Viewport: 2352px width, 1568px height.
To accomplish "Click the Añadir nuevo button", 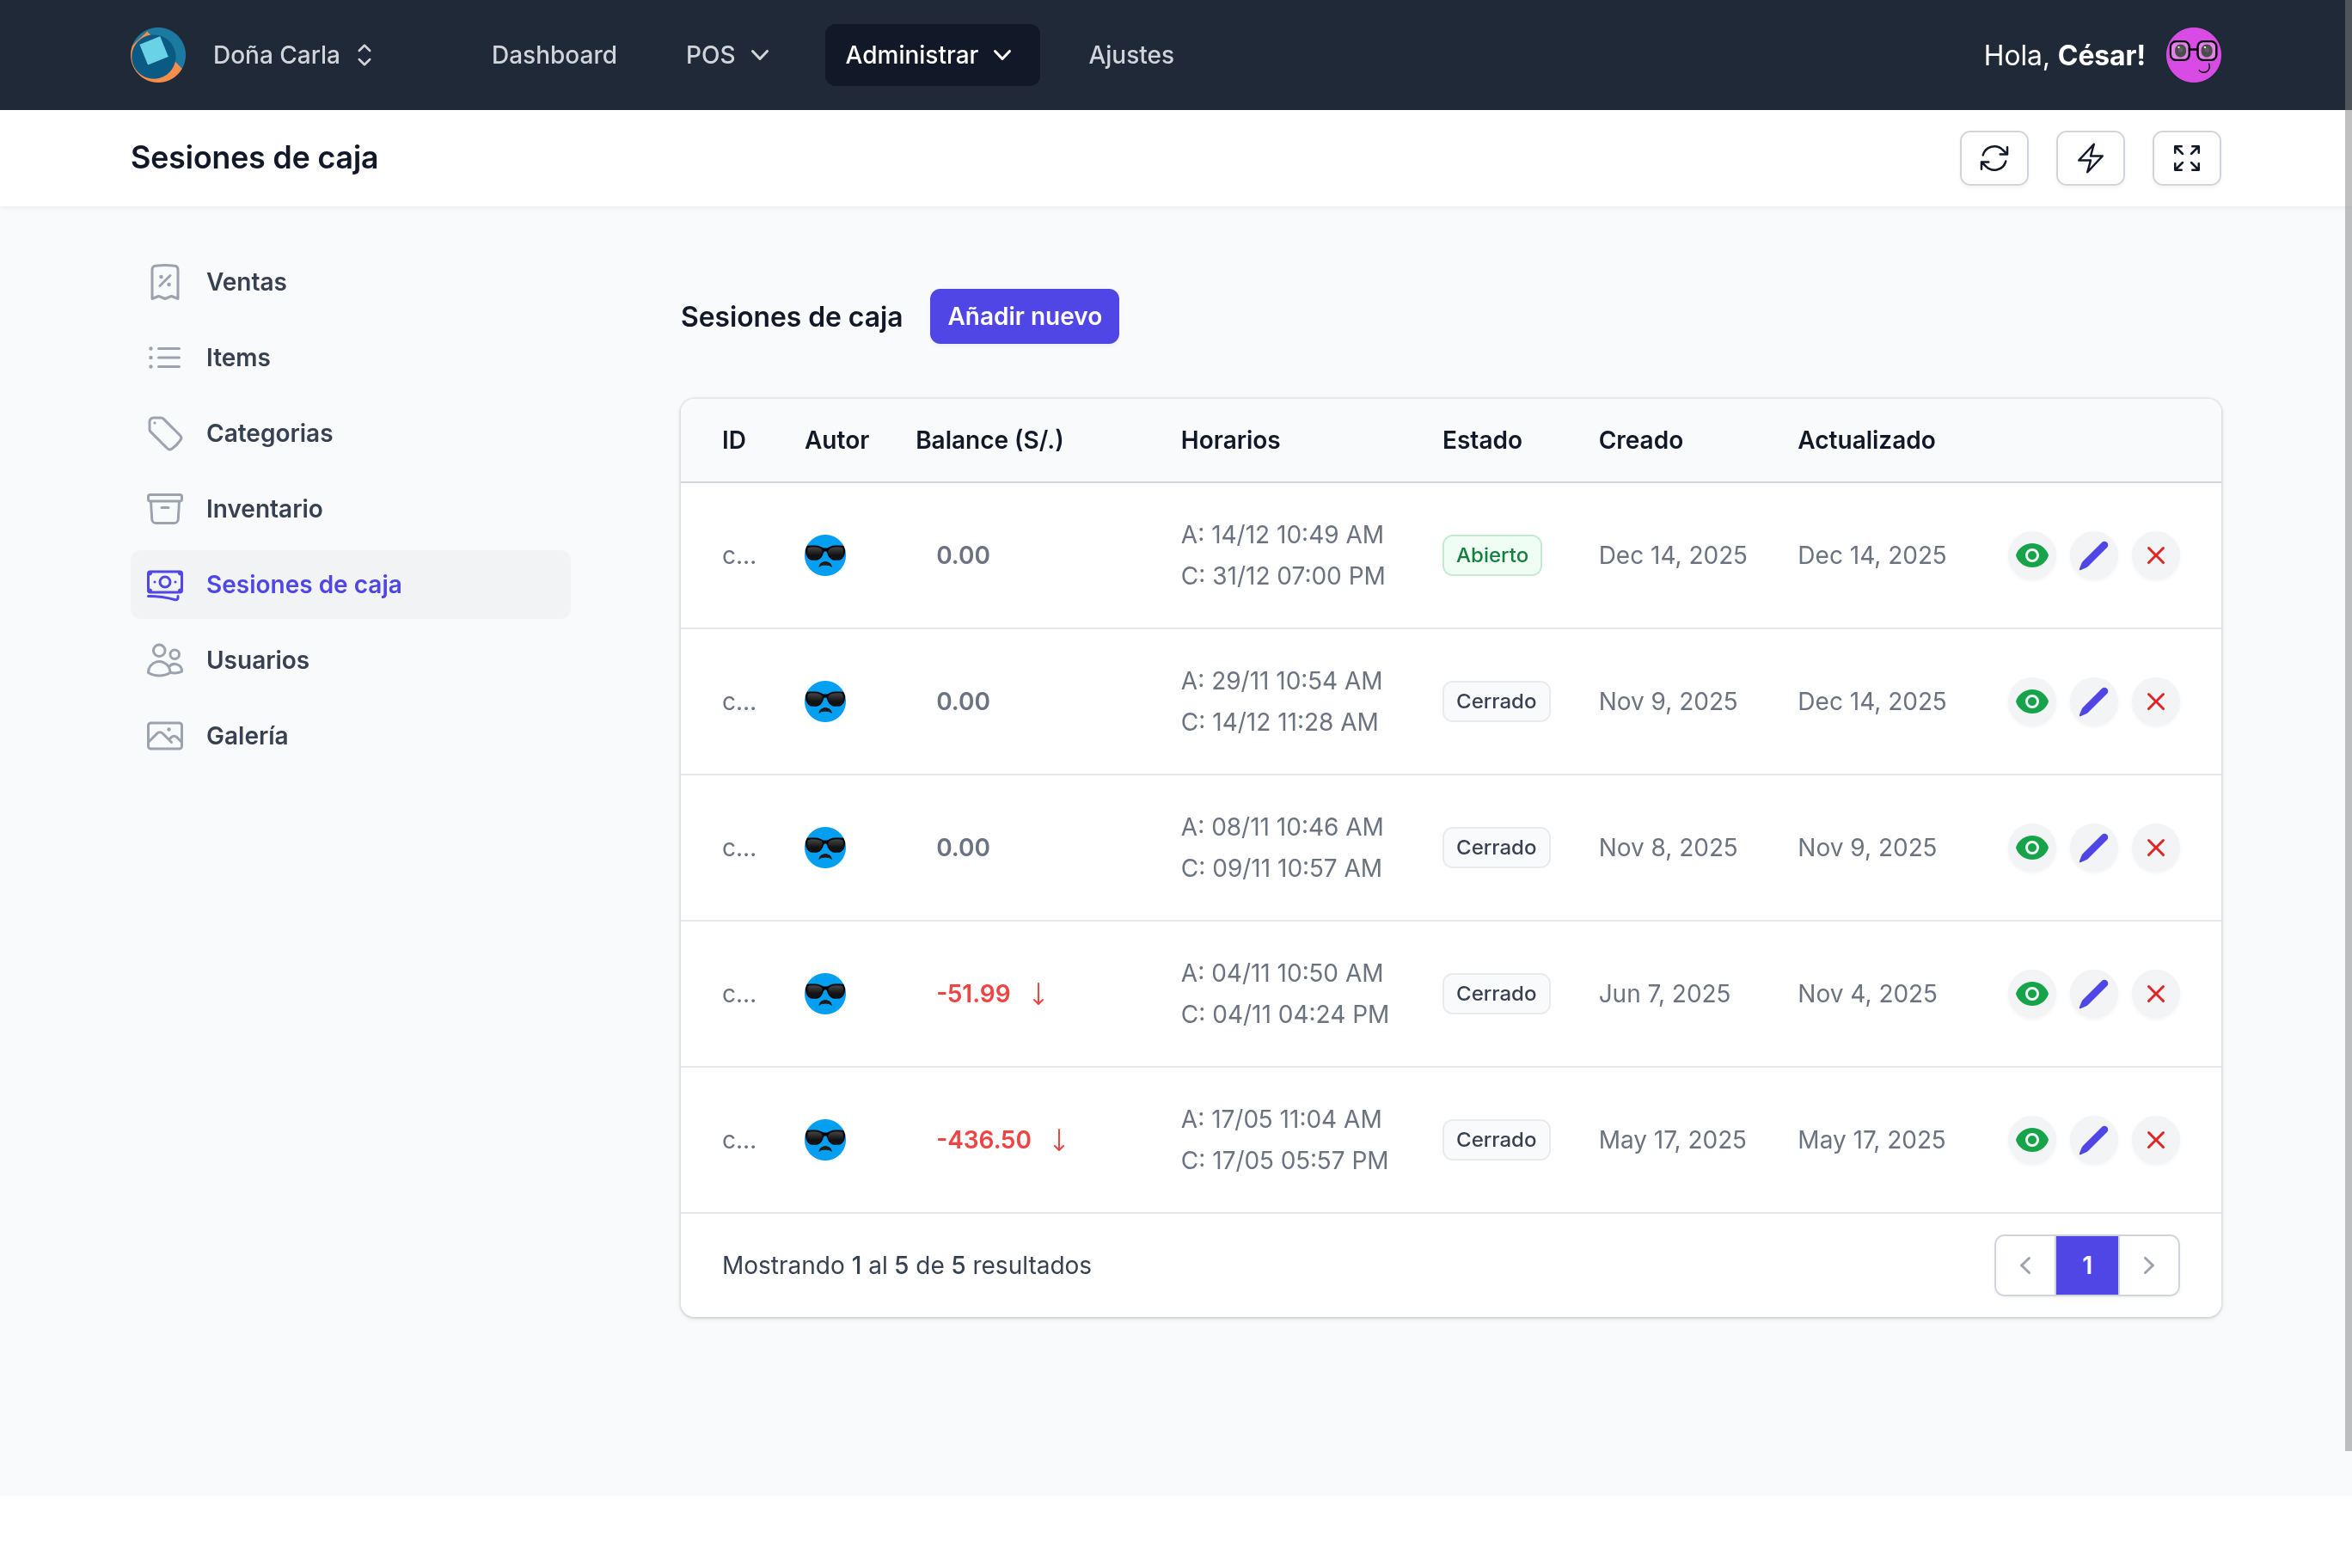I will click(1024, 316).
